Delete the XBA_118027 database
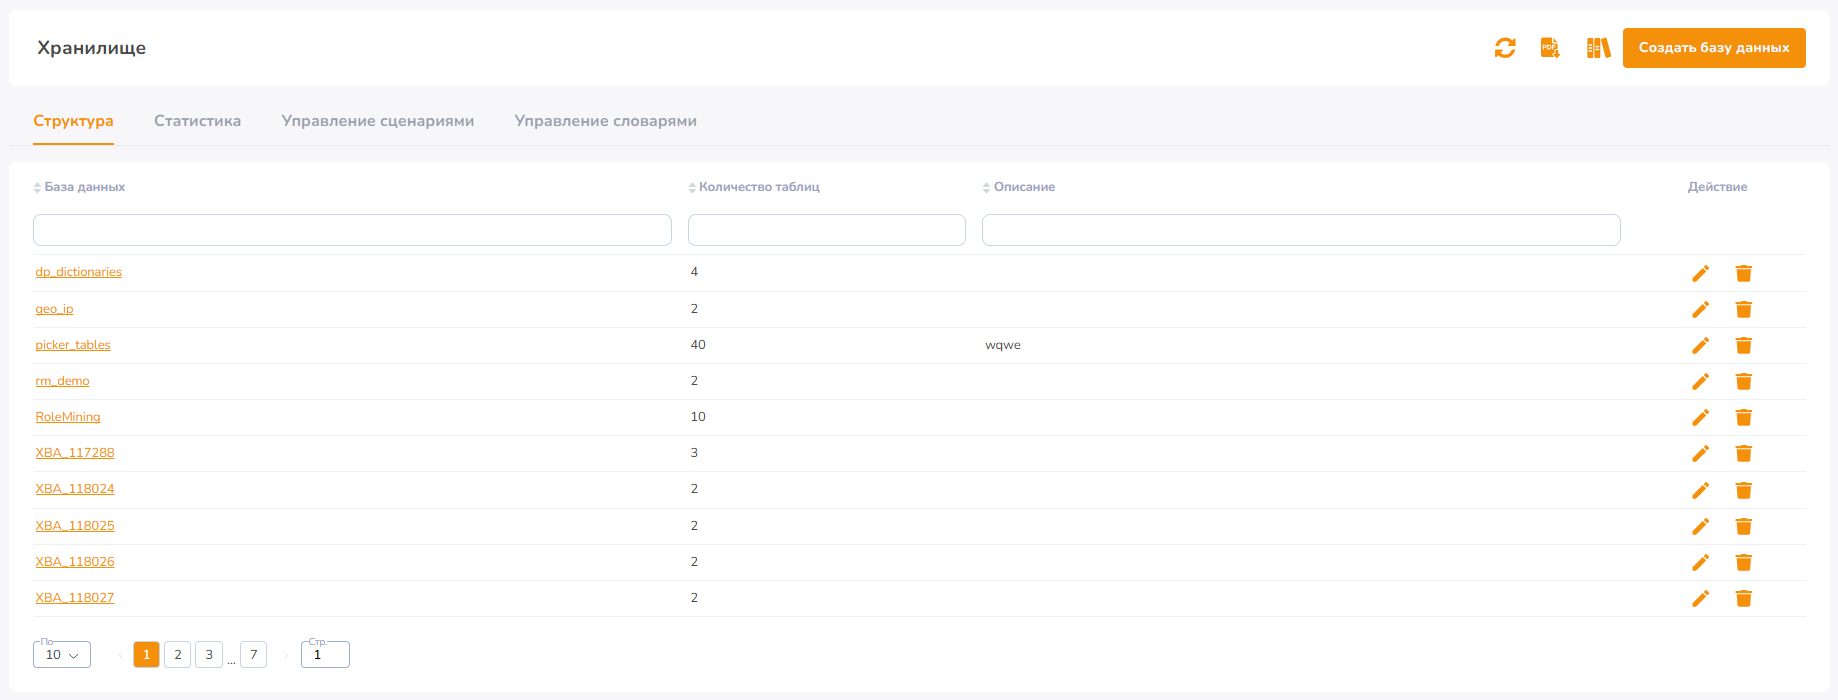 pos(1744,598)
